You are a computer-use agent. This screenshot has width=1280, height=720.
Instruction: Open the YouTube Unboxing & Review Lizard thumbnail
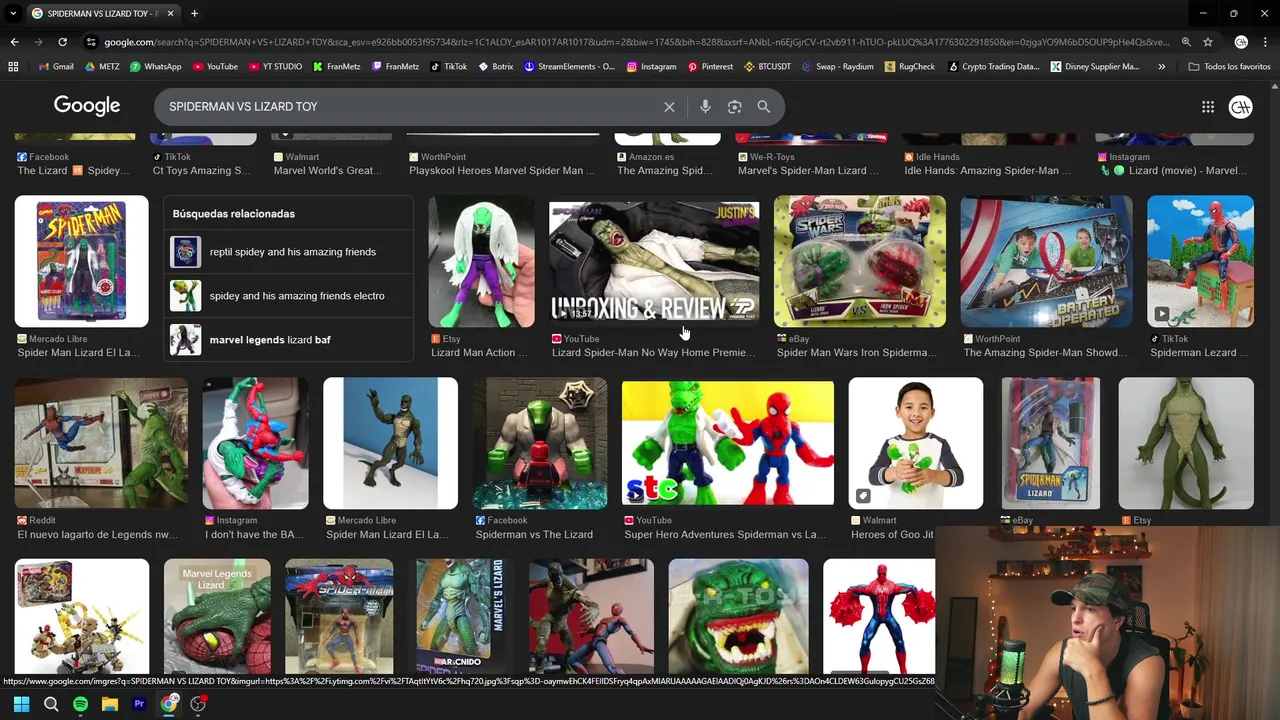point(654,262)
